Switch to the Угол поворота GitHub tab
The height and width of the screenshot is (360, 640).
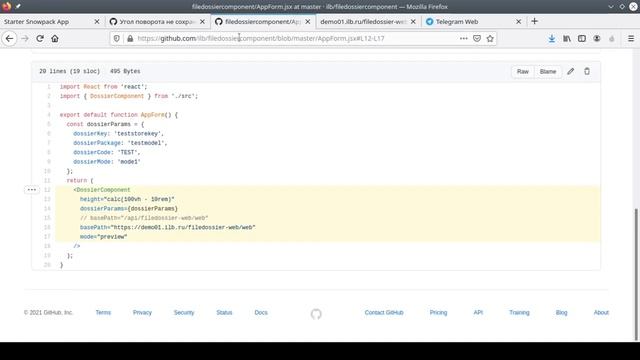(x=158, y=22)
